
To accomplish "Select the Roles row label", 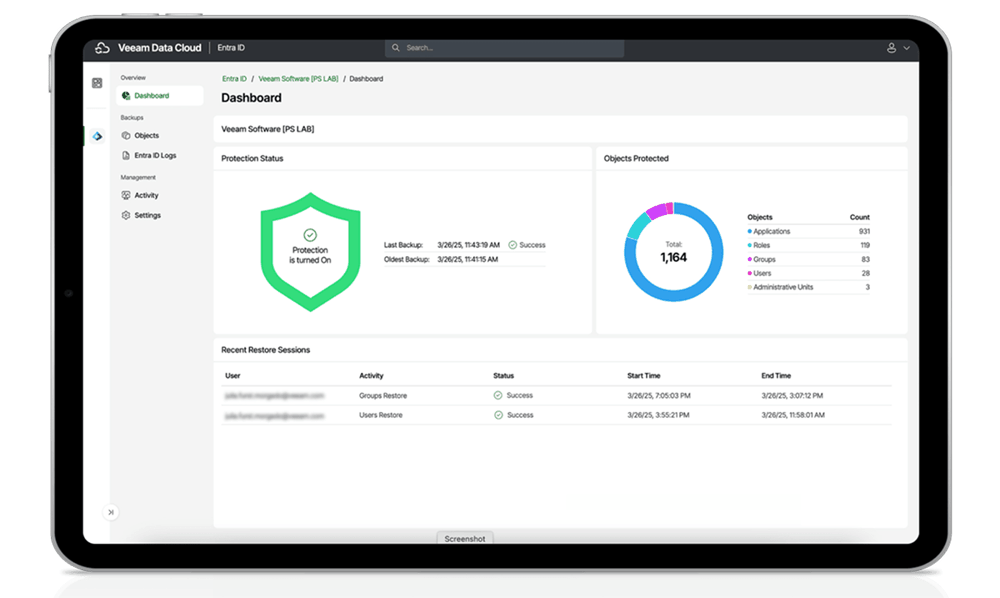I will [x=761, y=245].
